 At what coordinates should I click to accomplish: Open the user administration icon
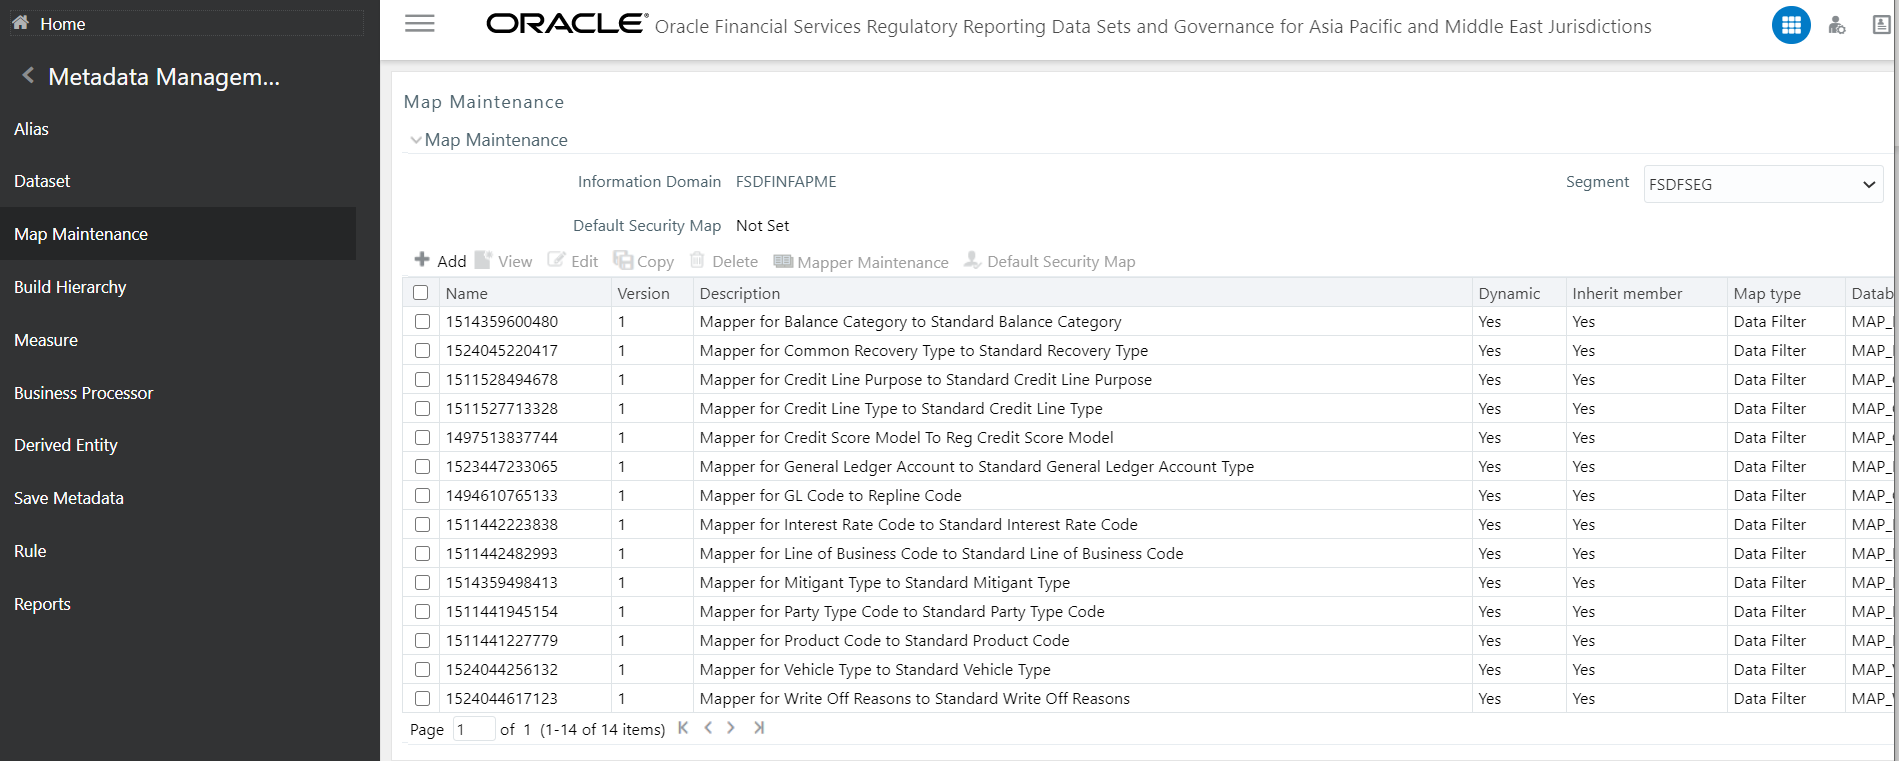[x=1837, y=25]
